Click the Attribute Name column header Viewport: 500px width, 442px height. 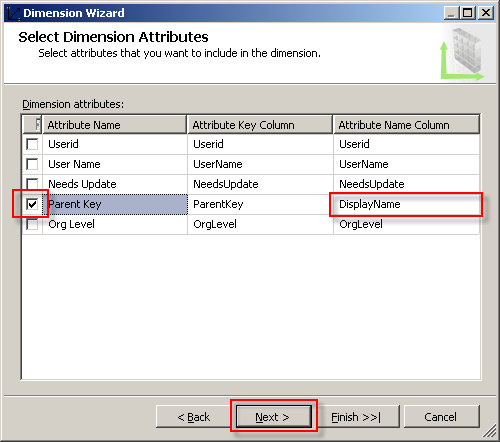tap(115, 125)
